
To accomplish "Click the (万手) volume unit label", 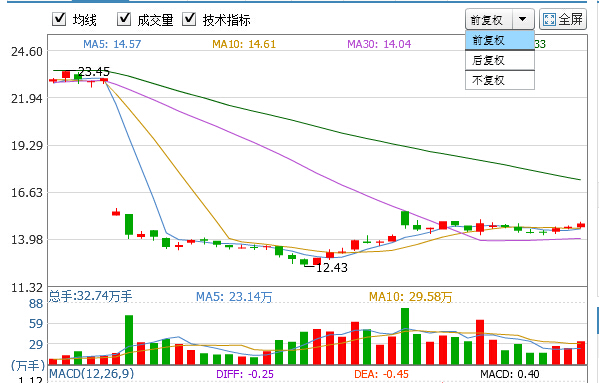I will tap(28, 365).
